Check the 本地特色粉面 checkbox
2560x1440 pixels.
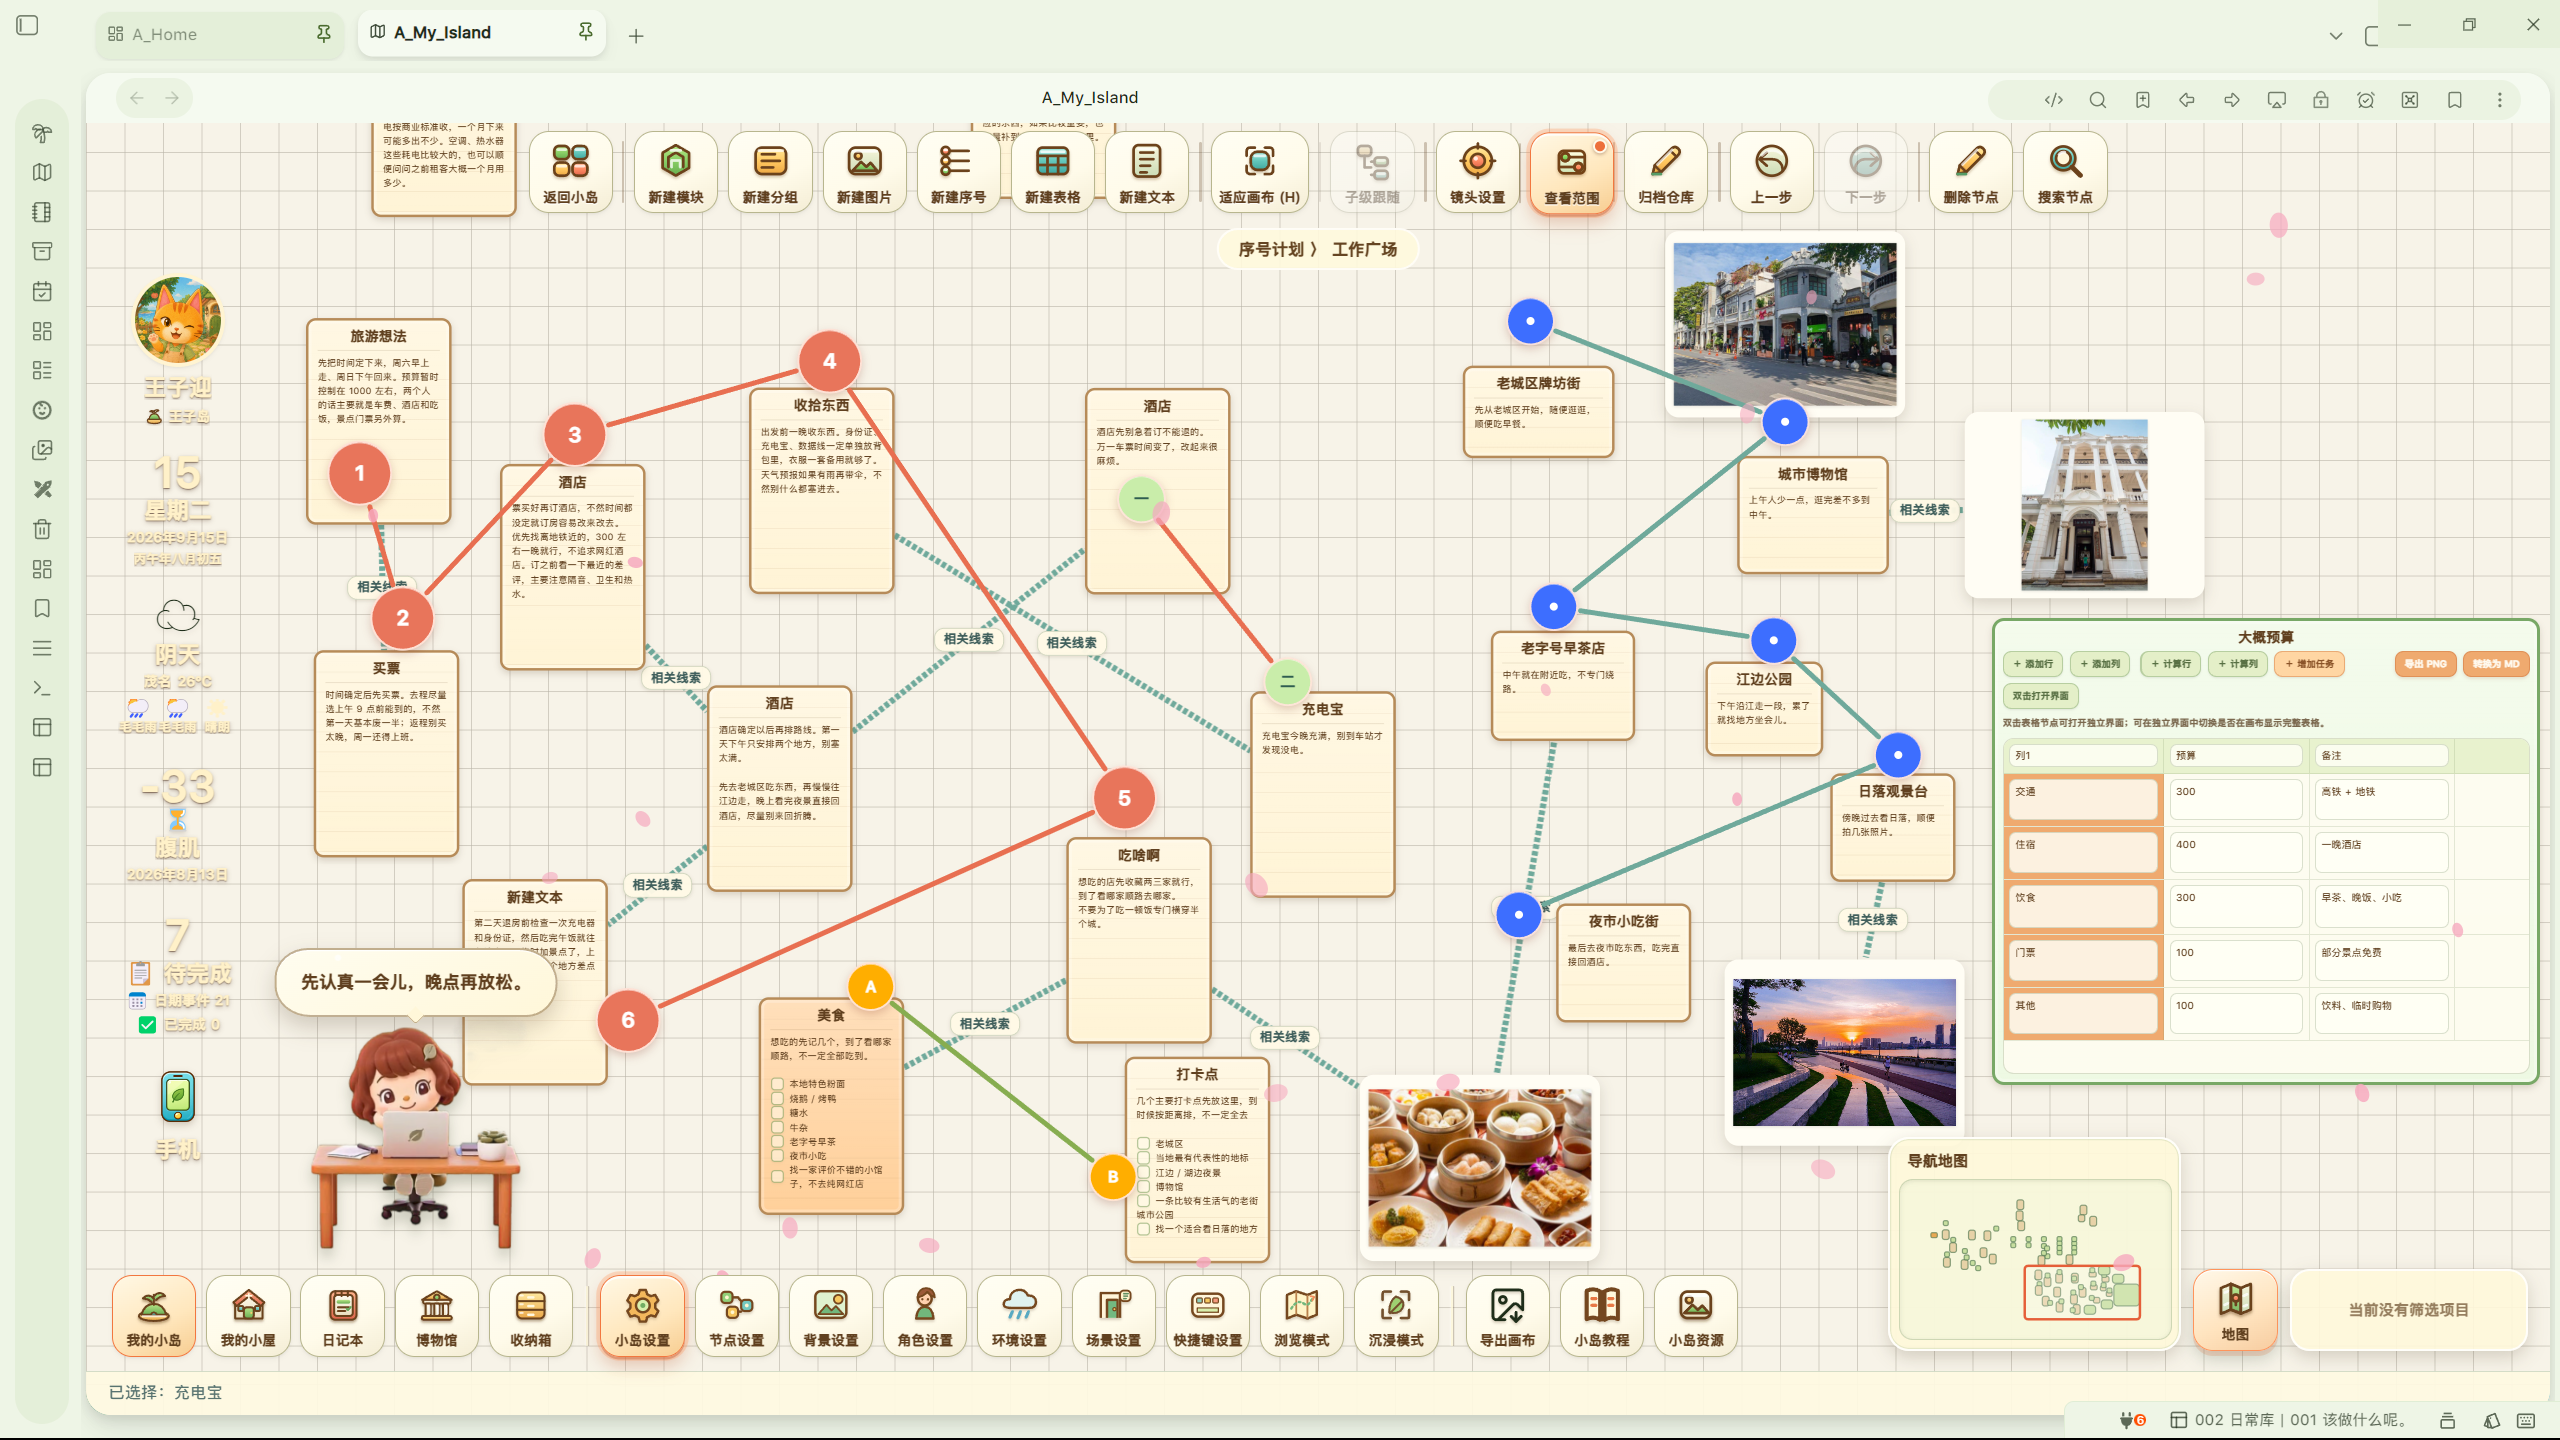(777, 1084)
